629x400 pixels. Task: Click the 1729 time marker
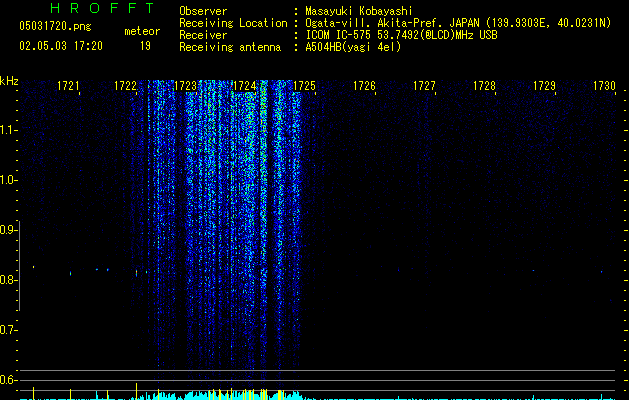[544, 86]
